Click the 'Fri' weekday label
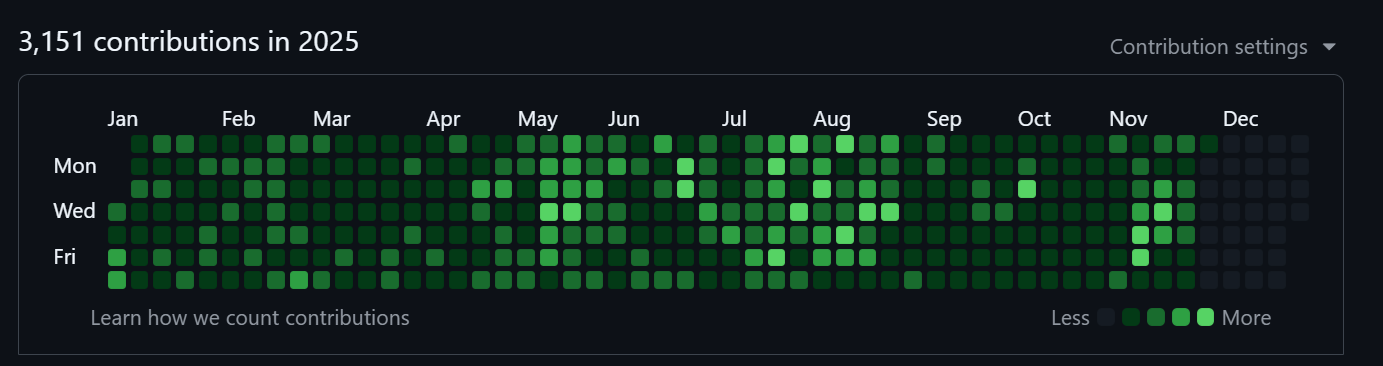 pyautogui.click(x=65, y=257)
